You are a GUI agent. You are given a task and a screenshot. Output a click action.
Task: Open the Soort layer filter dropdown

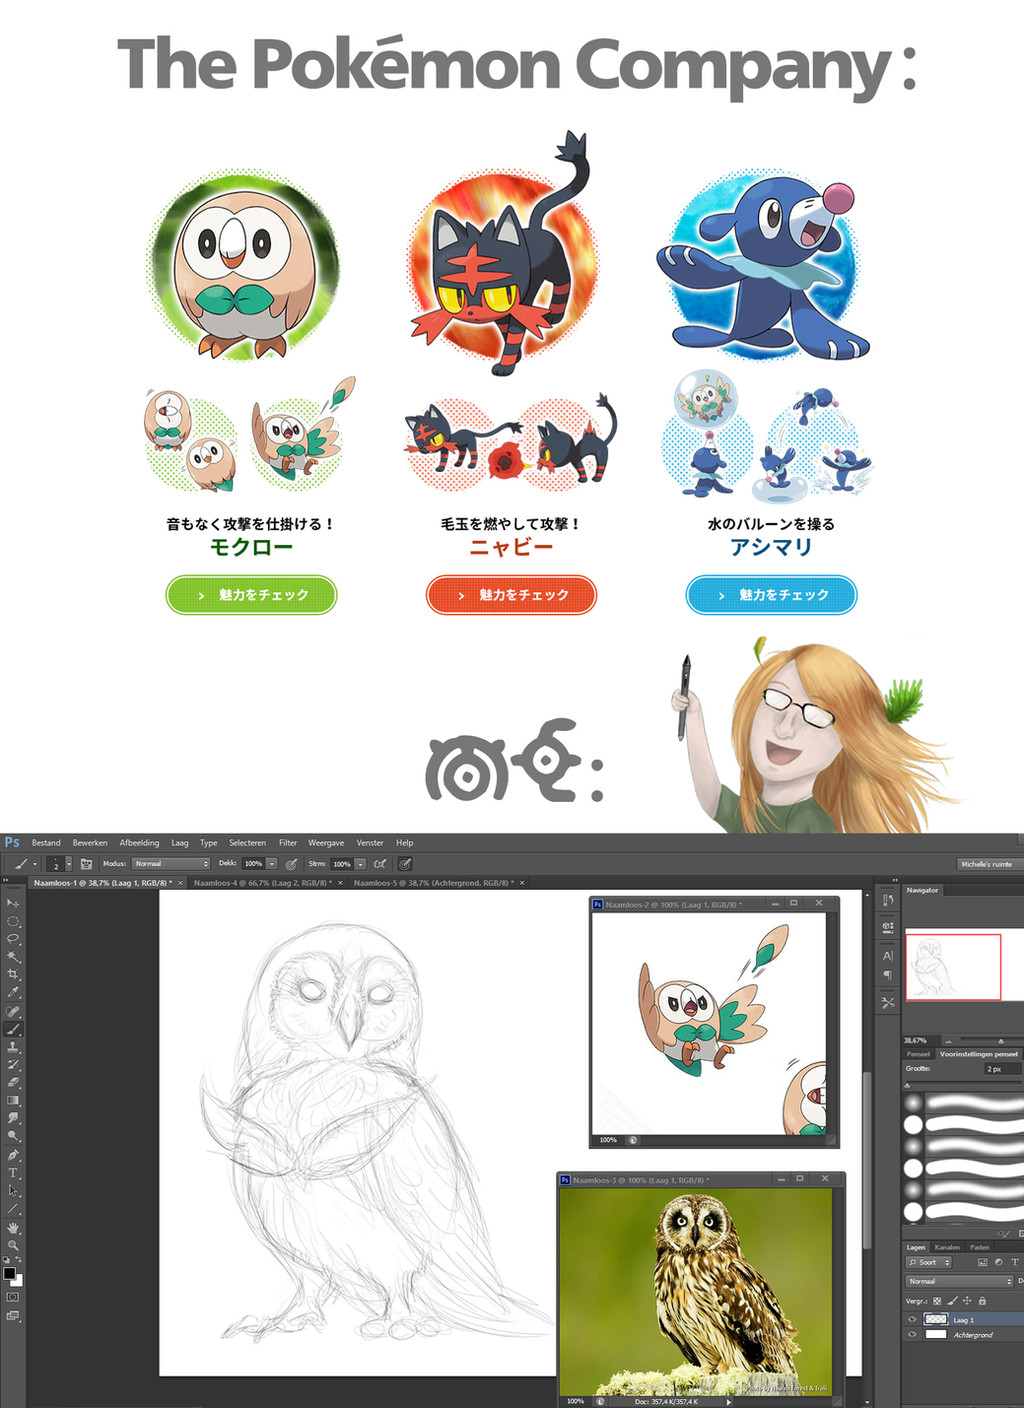point(929,1263)
